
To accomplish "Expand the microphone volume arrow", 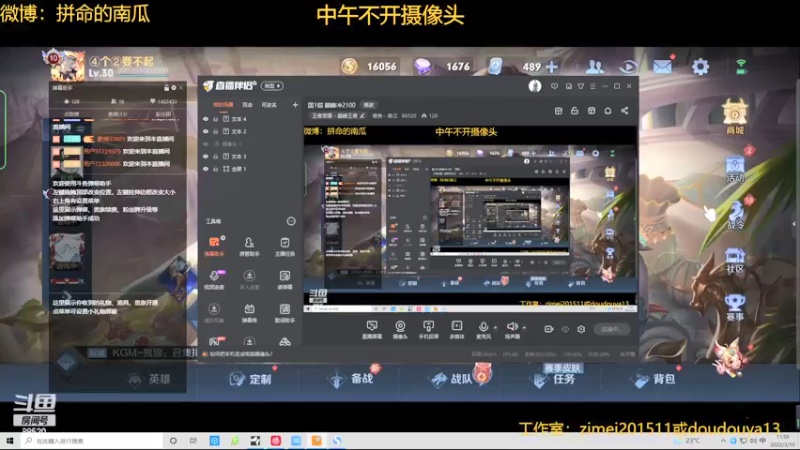I will point(495,328).
